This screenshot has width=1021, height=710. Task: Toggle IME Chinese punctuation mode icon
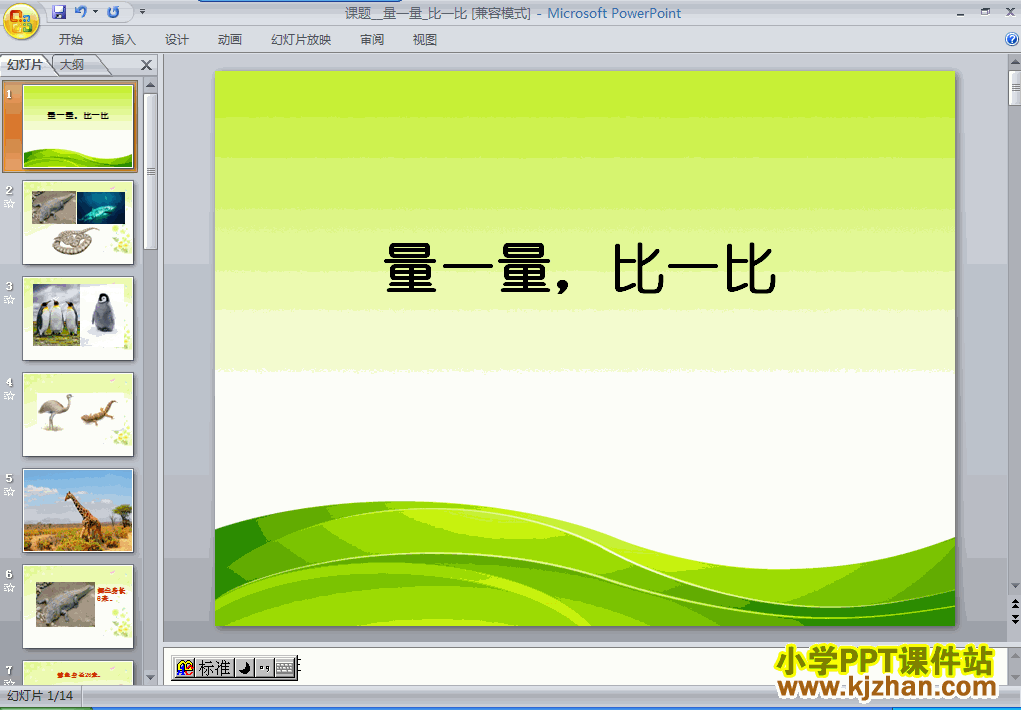pos(264,668)
